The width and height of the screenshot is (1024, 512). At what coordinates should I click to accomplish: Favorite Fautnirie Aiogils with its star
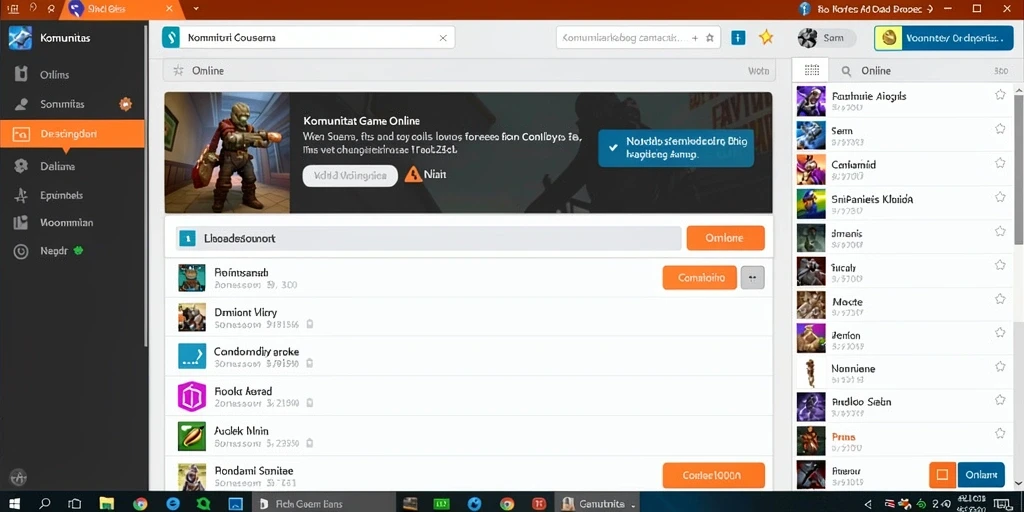[x=1000, y=95]
